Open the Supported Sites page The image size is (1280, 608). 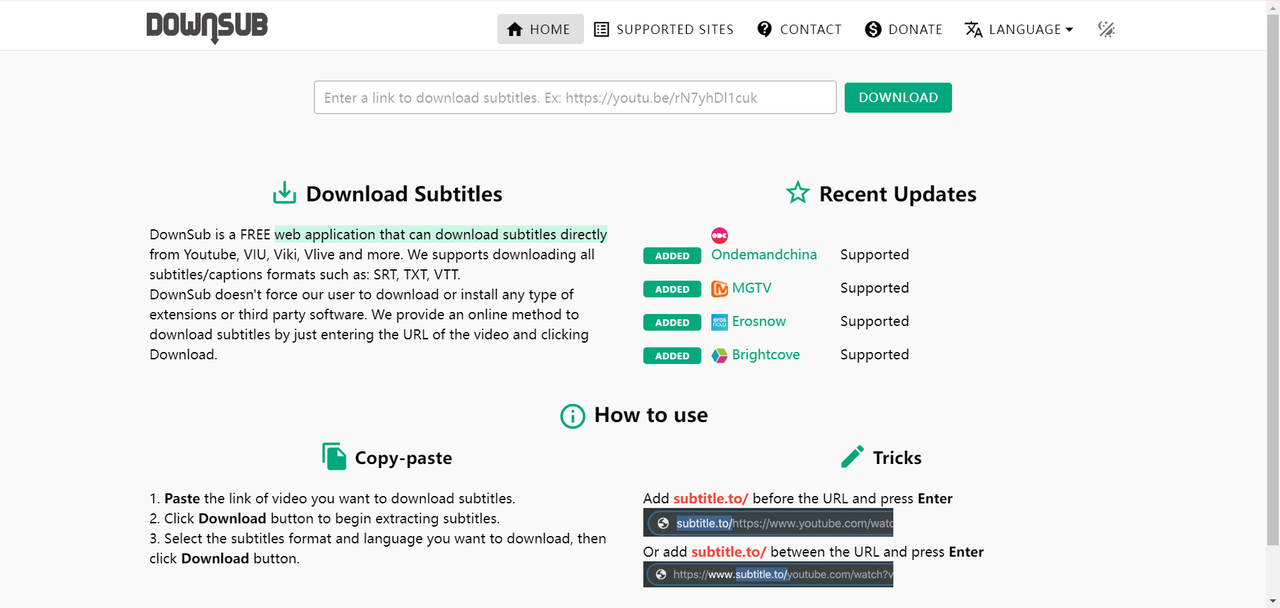(664, 29)
